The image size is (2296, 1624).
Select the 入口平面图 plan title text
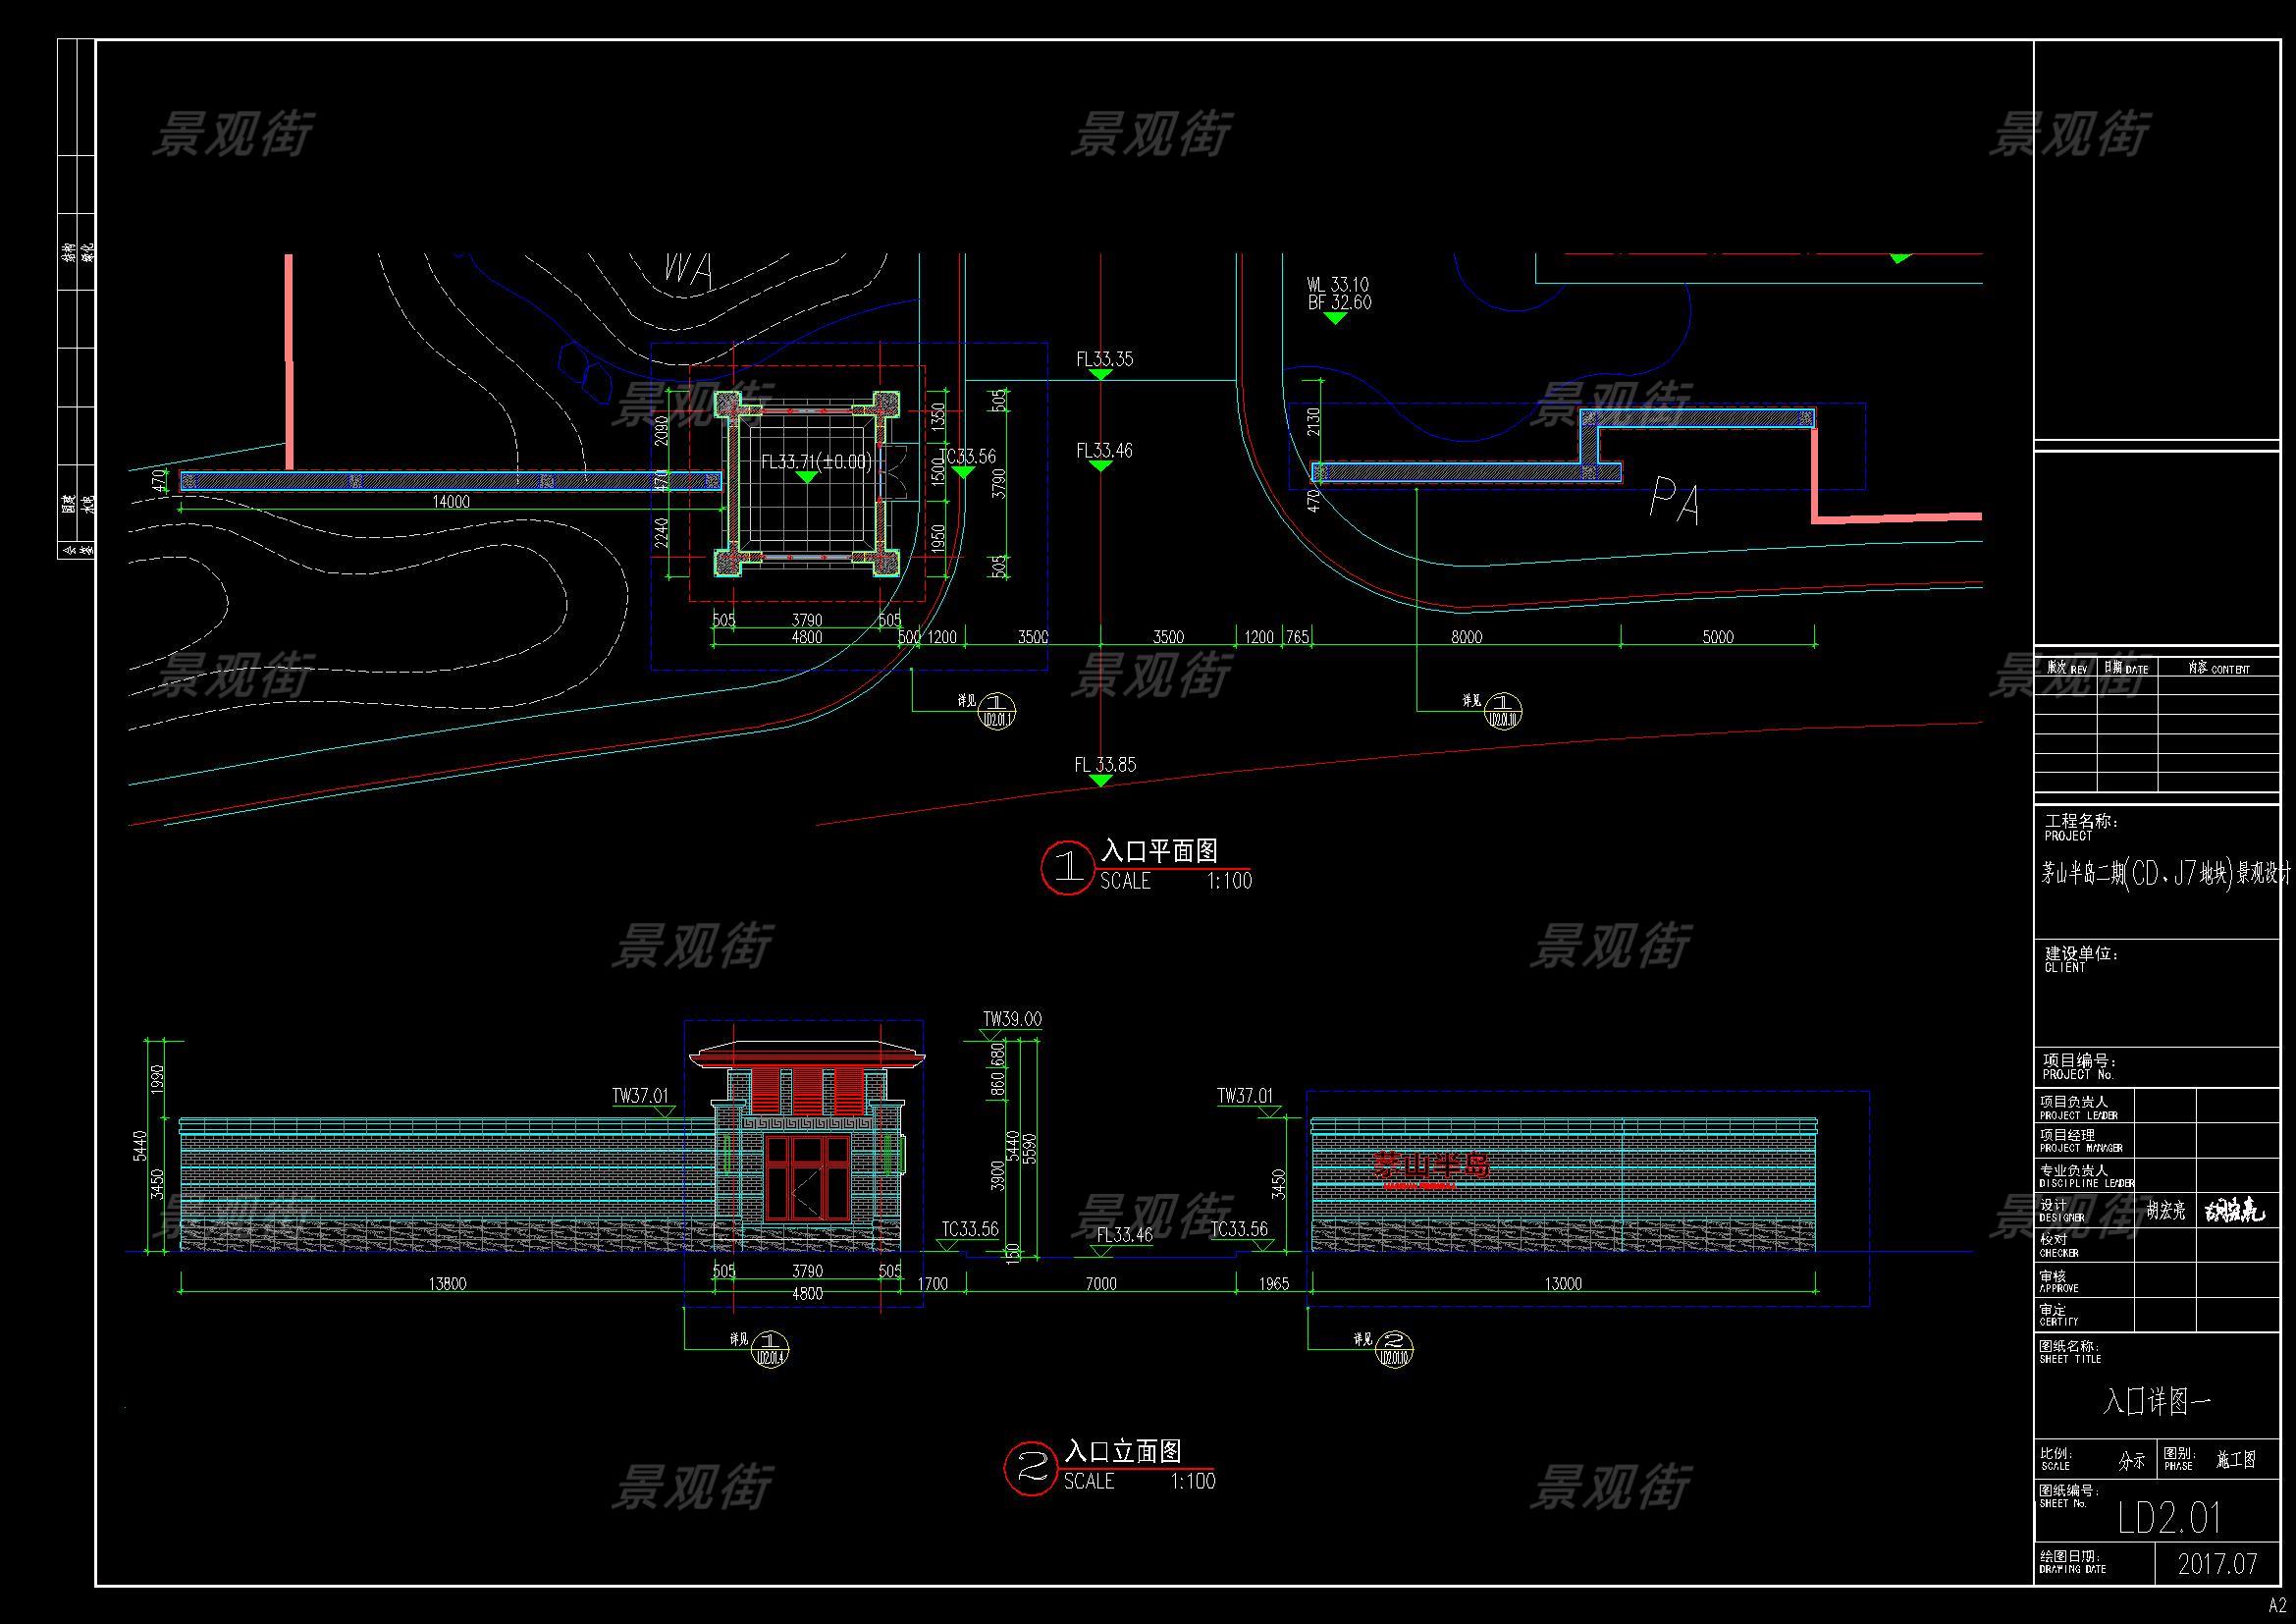[1159, 851]
